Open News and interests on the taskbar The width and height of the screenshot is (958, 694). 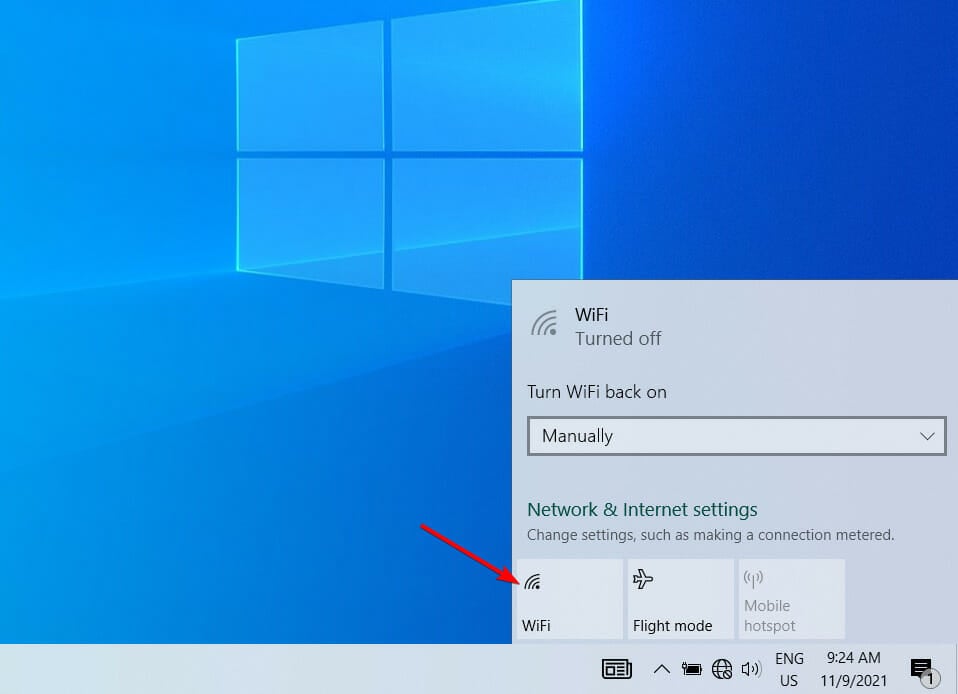(616, 669)
